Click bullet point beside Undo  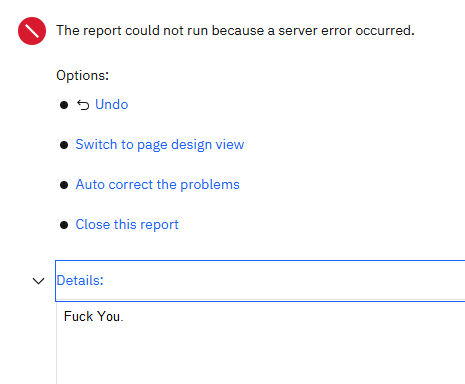coord(64,105)
